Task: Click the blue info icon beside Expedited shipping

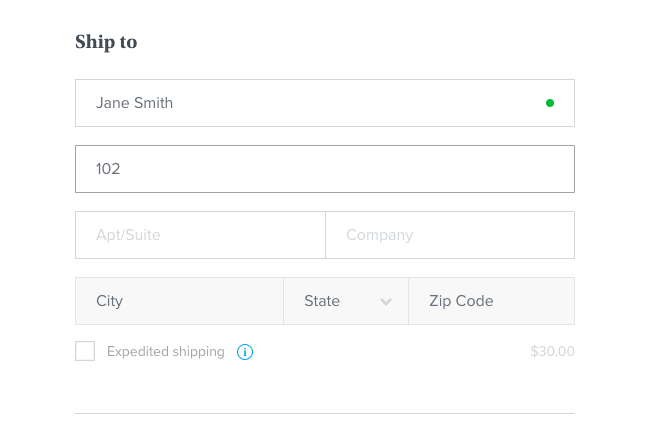Action: tap(245, 352)
